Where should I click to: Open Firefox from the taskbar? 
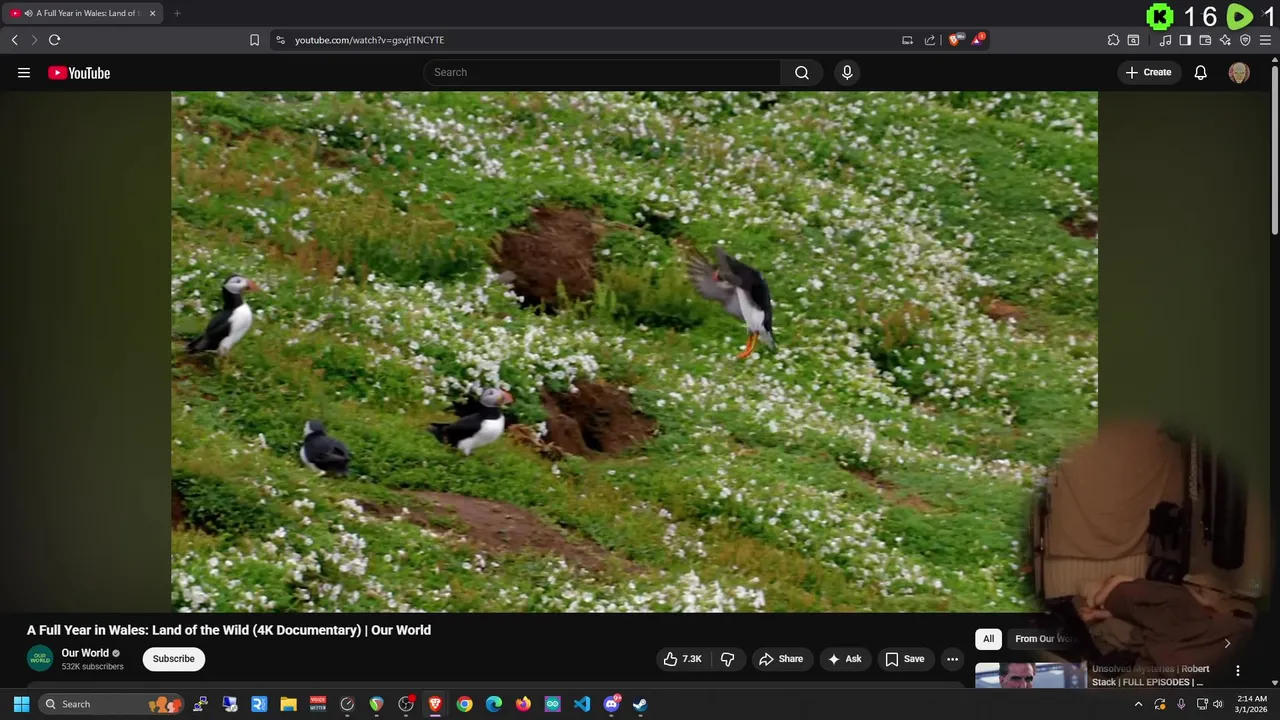tap(523, 704)
